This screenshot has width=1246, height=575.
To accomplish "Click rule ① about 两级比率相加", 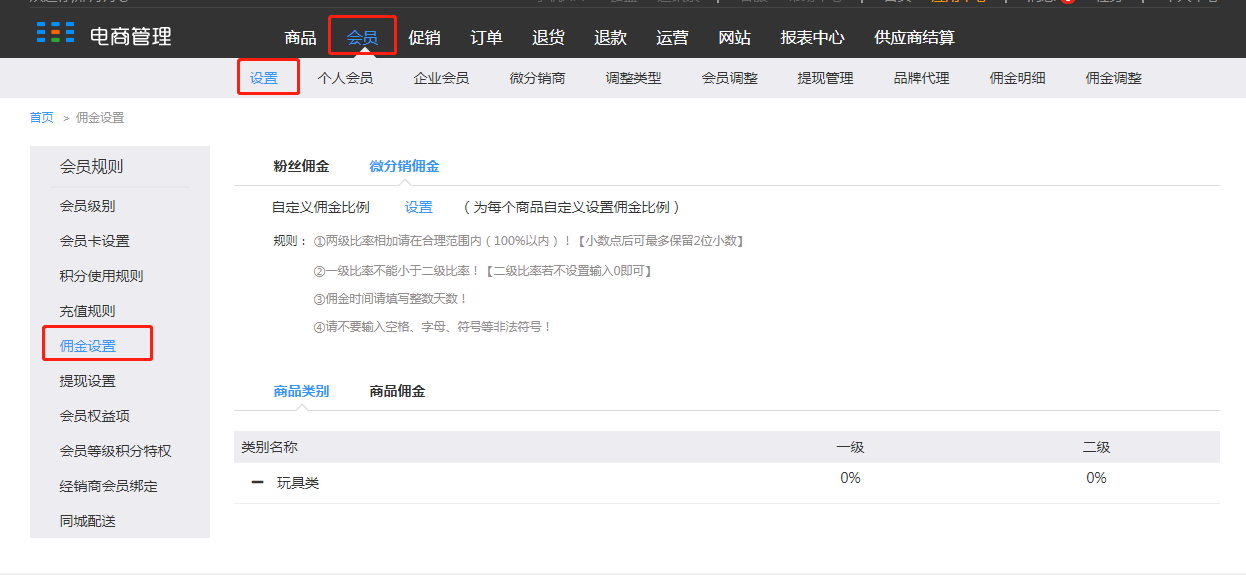I will pos(529,241).
